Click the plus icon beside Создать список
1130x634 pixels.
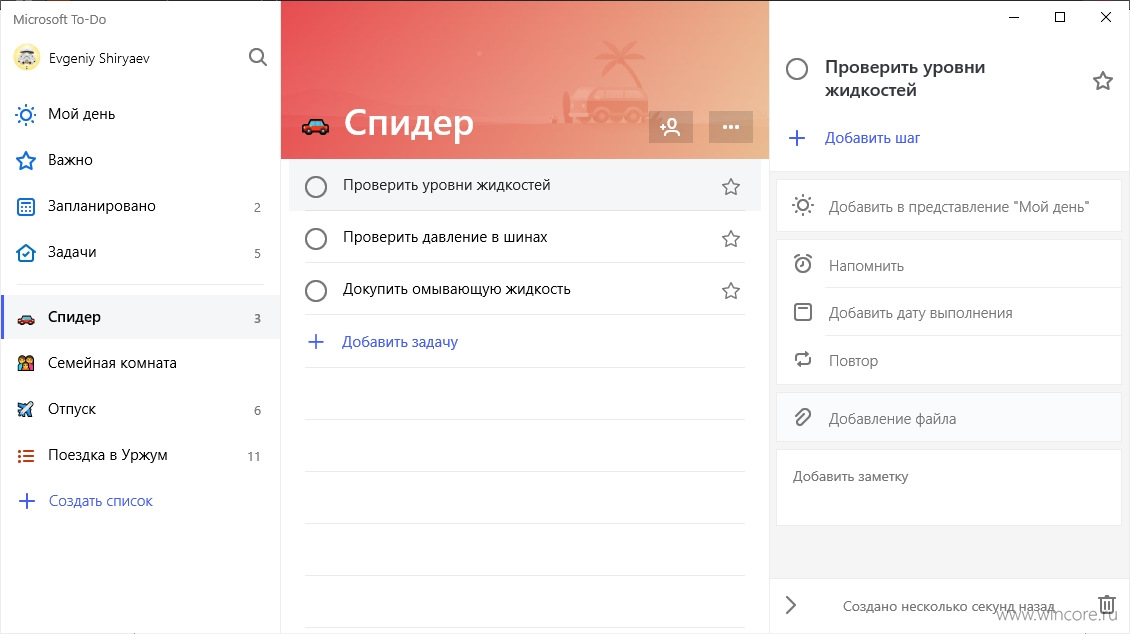pyautogui.click(x=27, y=501)
